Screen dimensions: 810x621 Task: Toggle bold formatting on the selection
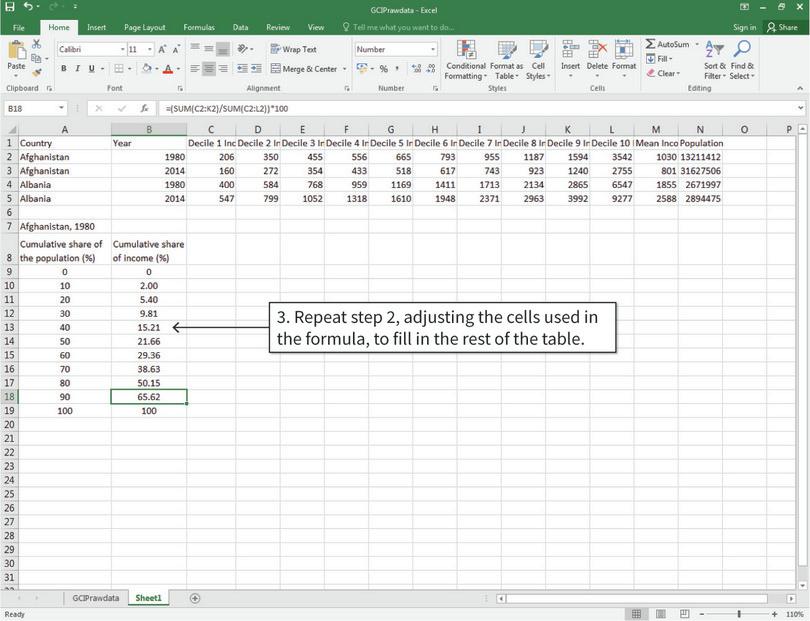pyautogui.click(x=63, y=69)
